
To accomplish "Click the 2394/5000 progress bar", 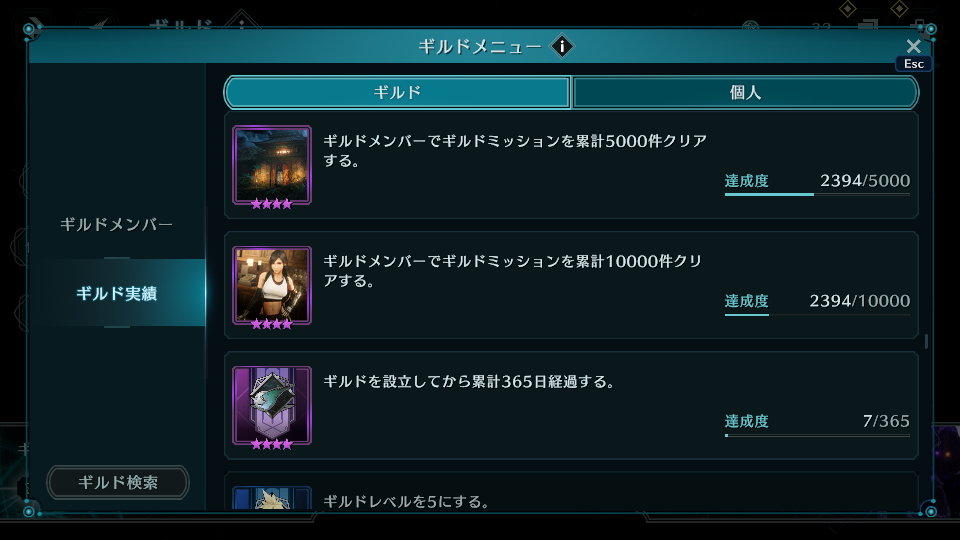I will (x=817, y=194).
